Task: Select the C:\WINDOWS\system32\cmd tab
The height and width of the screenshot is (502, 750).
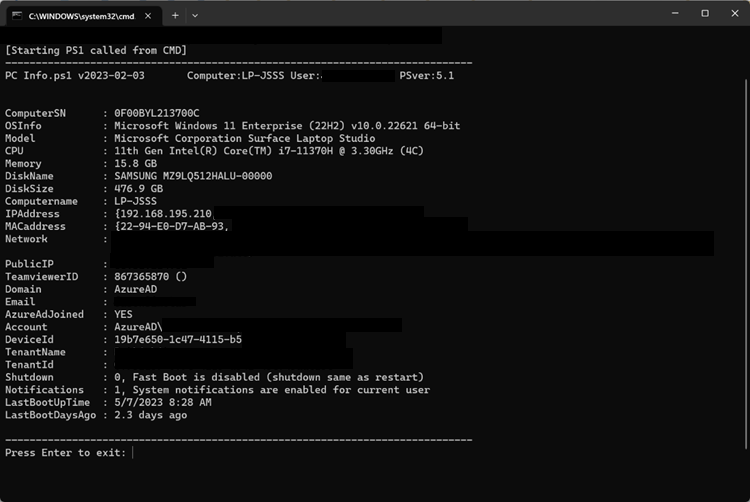Action: (80, 16)
